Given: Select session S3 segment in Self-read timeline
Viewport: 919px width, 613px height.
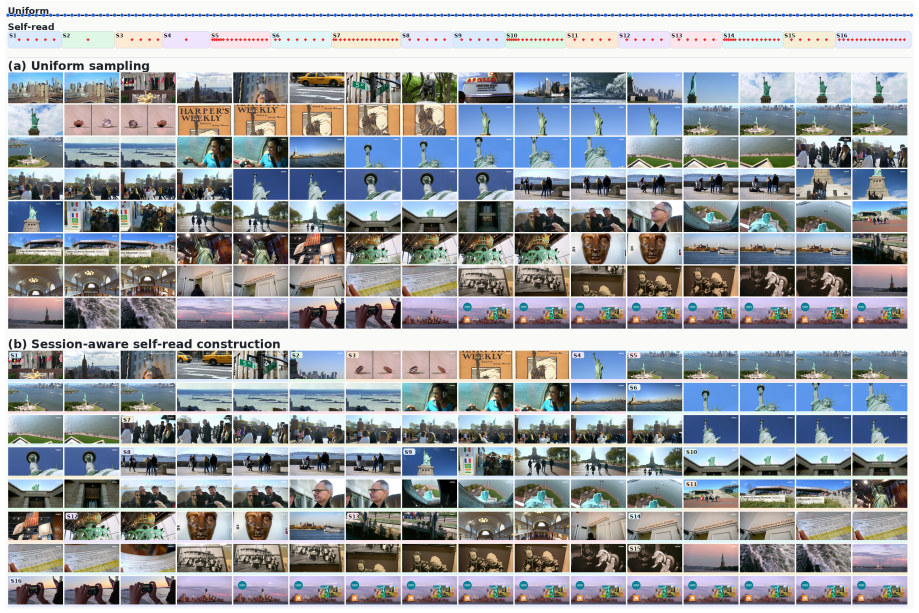Looking at the screenshot, I should (x=138, y=40).
